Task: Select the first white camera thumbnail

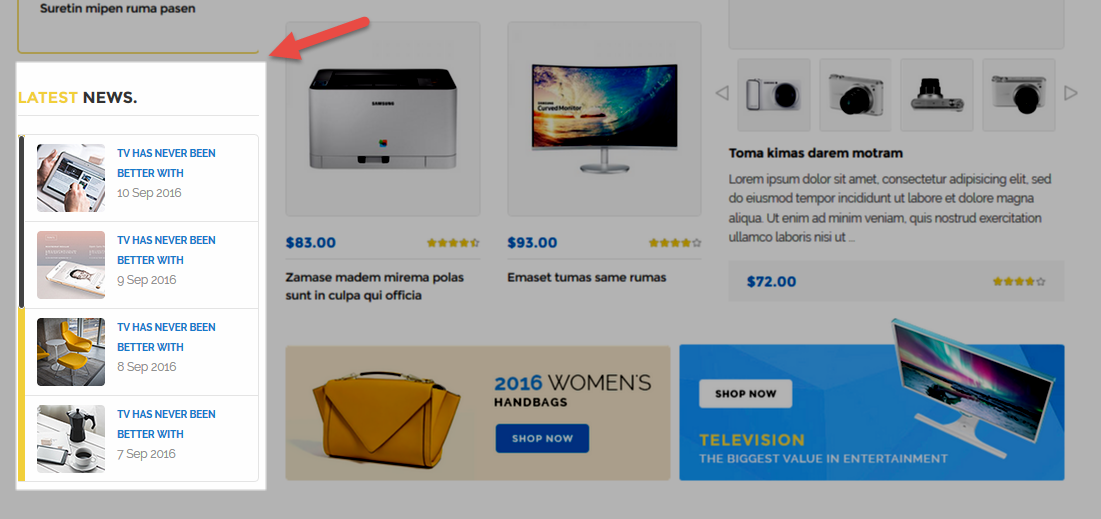Action: pos(774,95)
